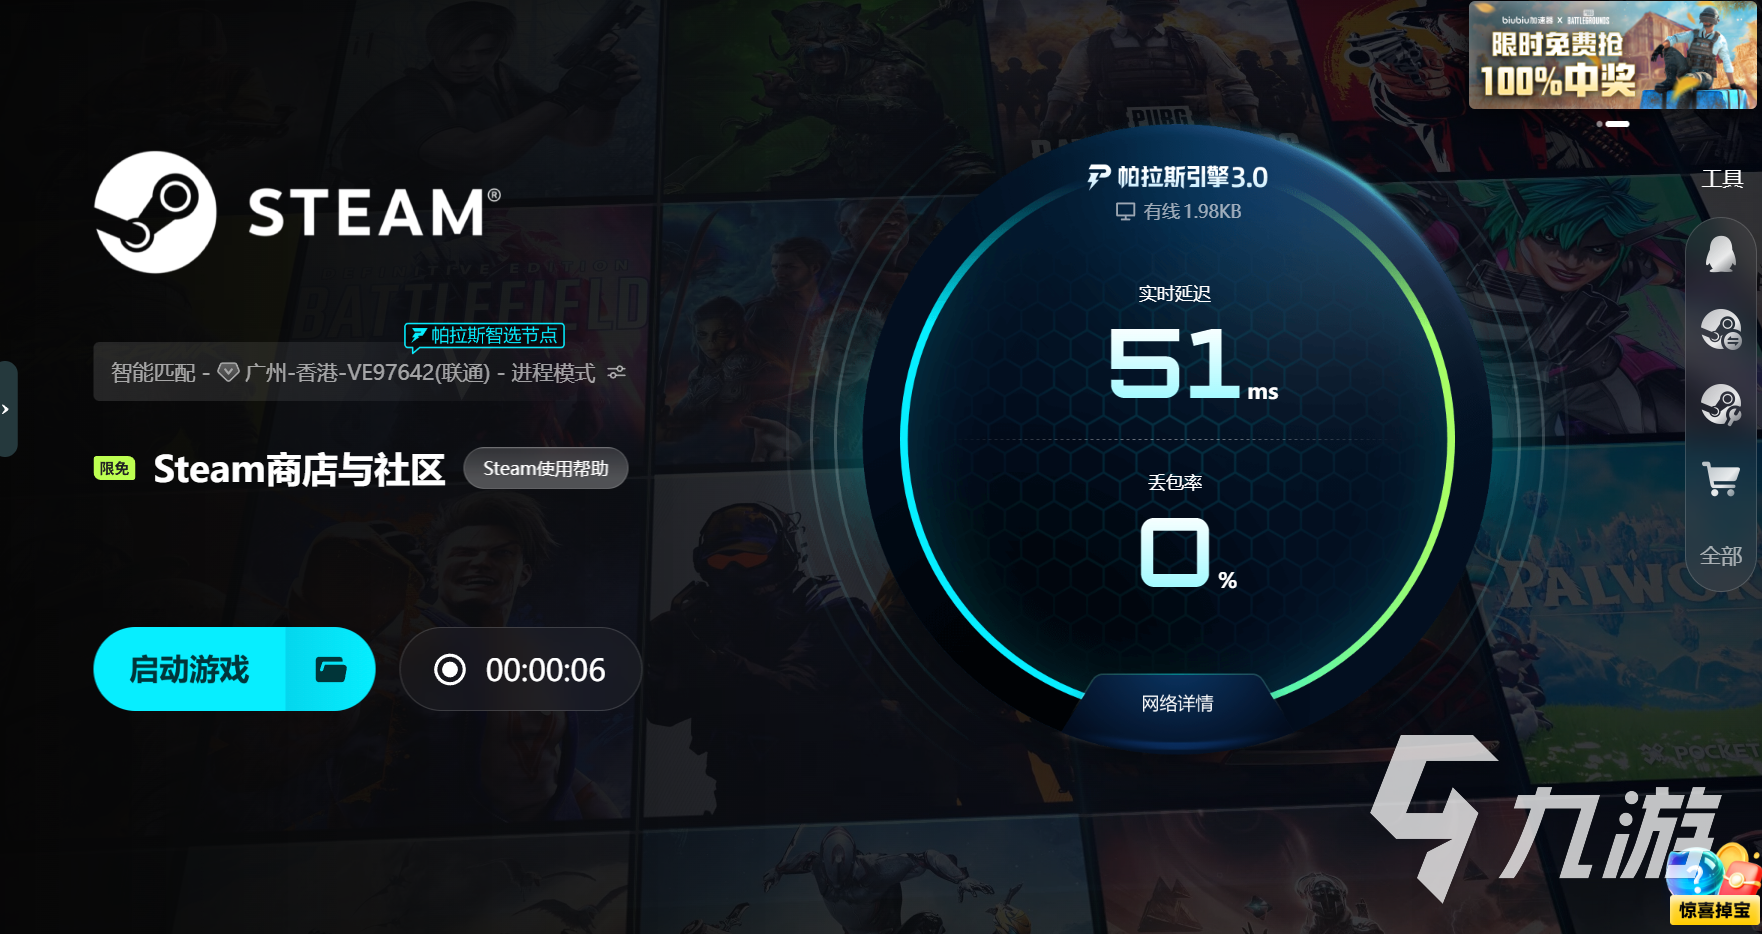This screenshot has width=1762, height=934.
Task: Open the Steam repair wrench tool icon
Action: (1721, 404)
